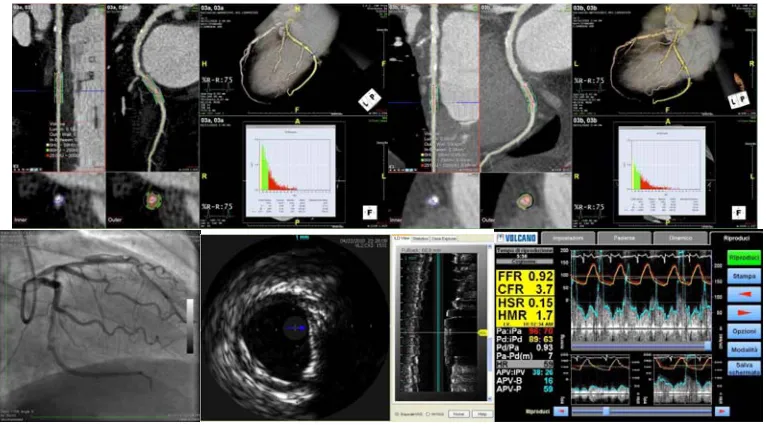This screenshot has width=766, height=426.
Task: Click the step-back arrow left of bottom playback slider
Action: (x=561, y=412)
